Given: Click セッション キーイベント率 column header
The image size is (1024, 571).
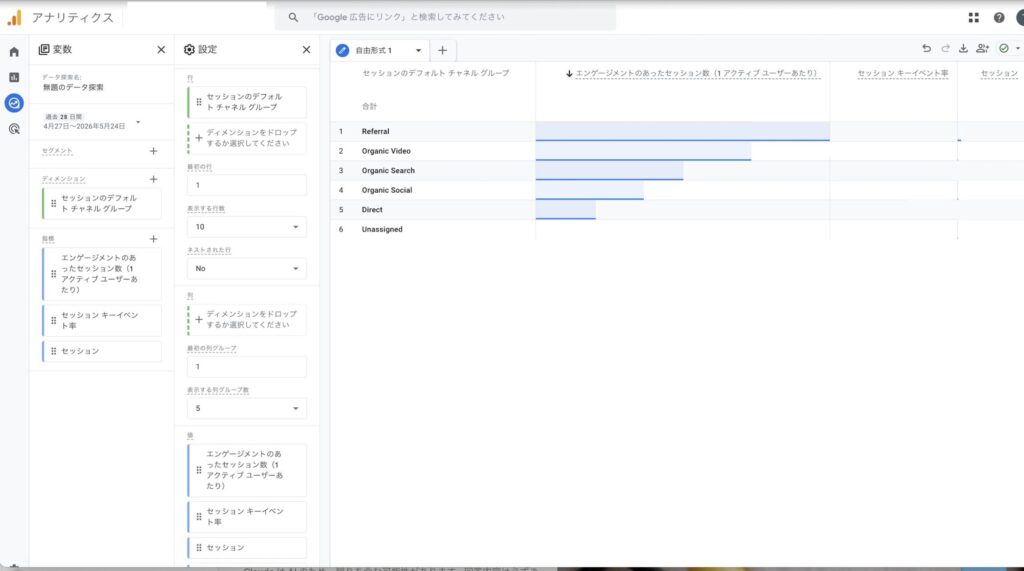Looking at the screenshot, I should [x=903, y=73].
